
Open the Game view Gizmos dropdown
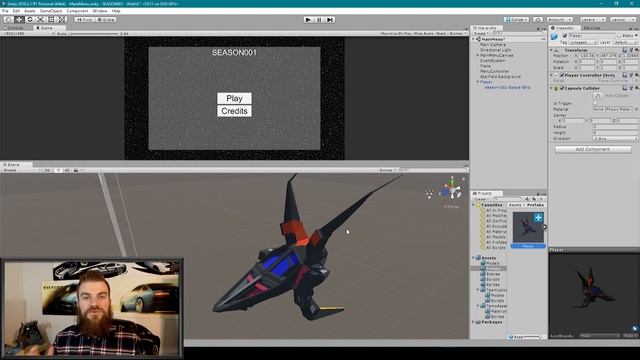click(x=457, y=33)
